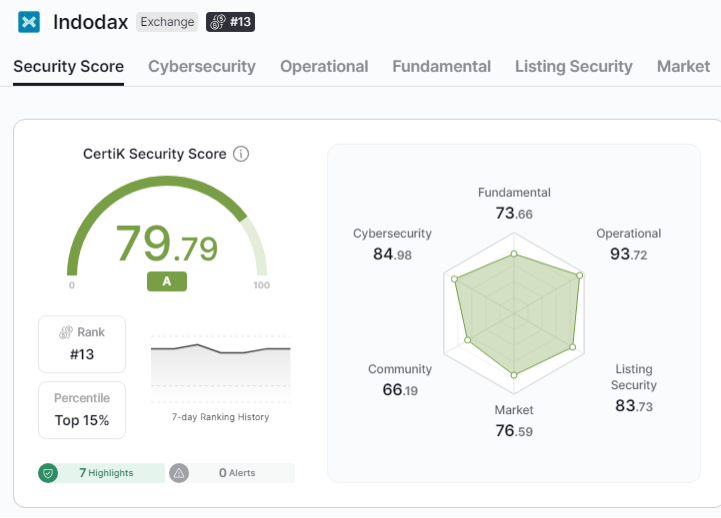This screenshot has height=518, width=721.
Task: Click the Indodax logo icon
Action: (29, 22)
